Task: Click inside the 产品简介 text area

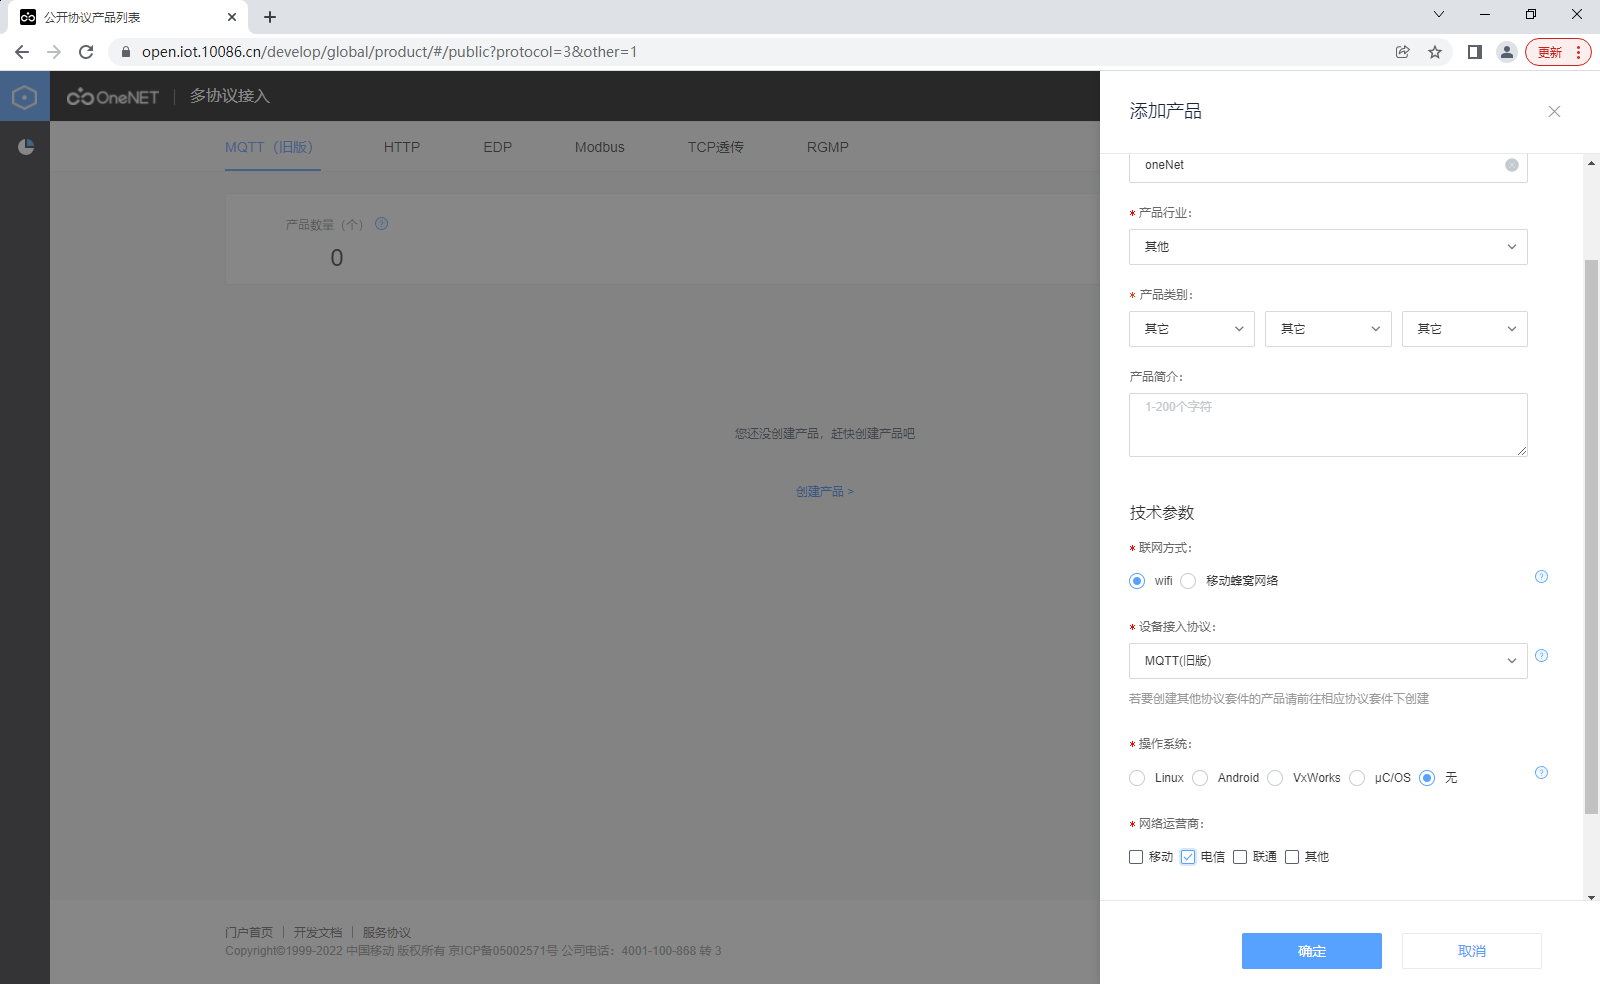Action: tap(1327, 425)
